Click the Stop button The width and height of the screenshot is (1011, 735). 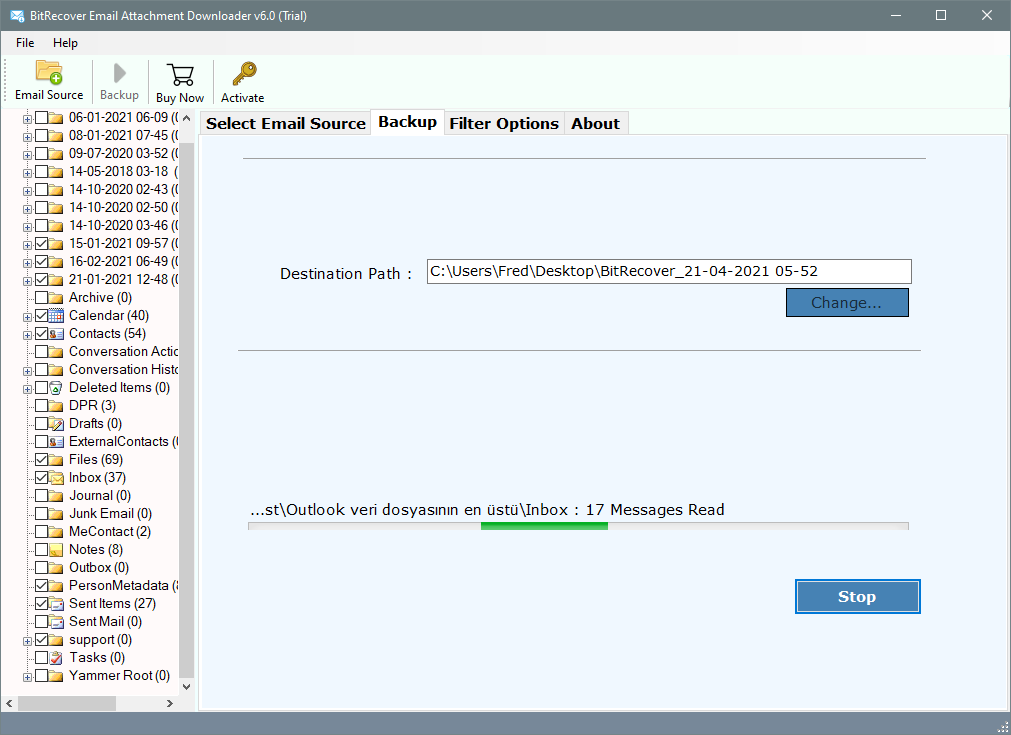(857, 596)
